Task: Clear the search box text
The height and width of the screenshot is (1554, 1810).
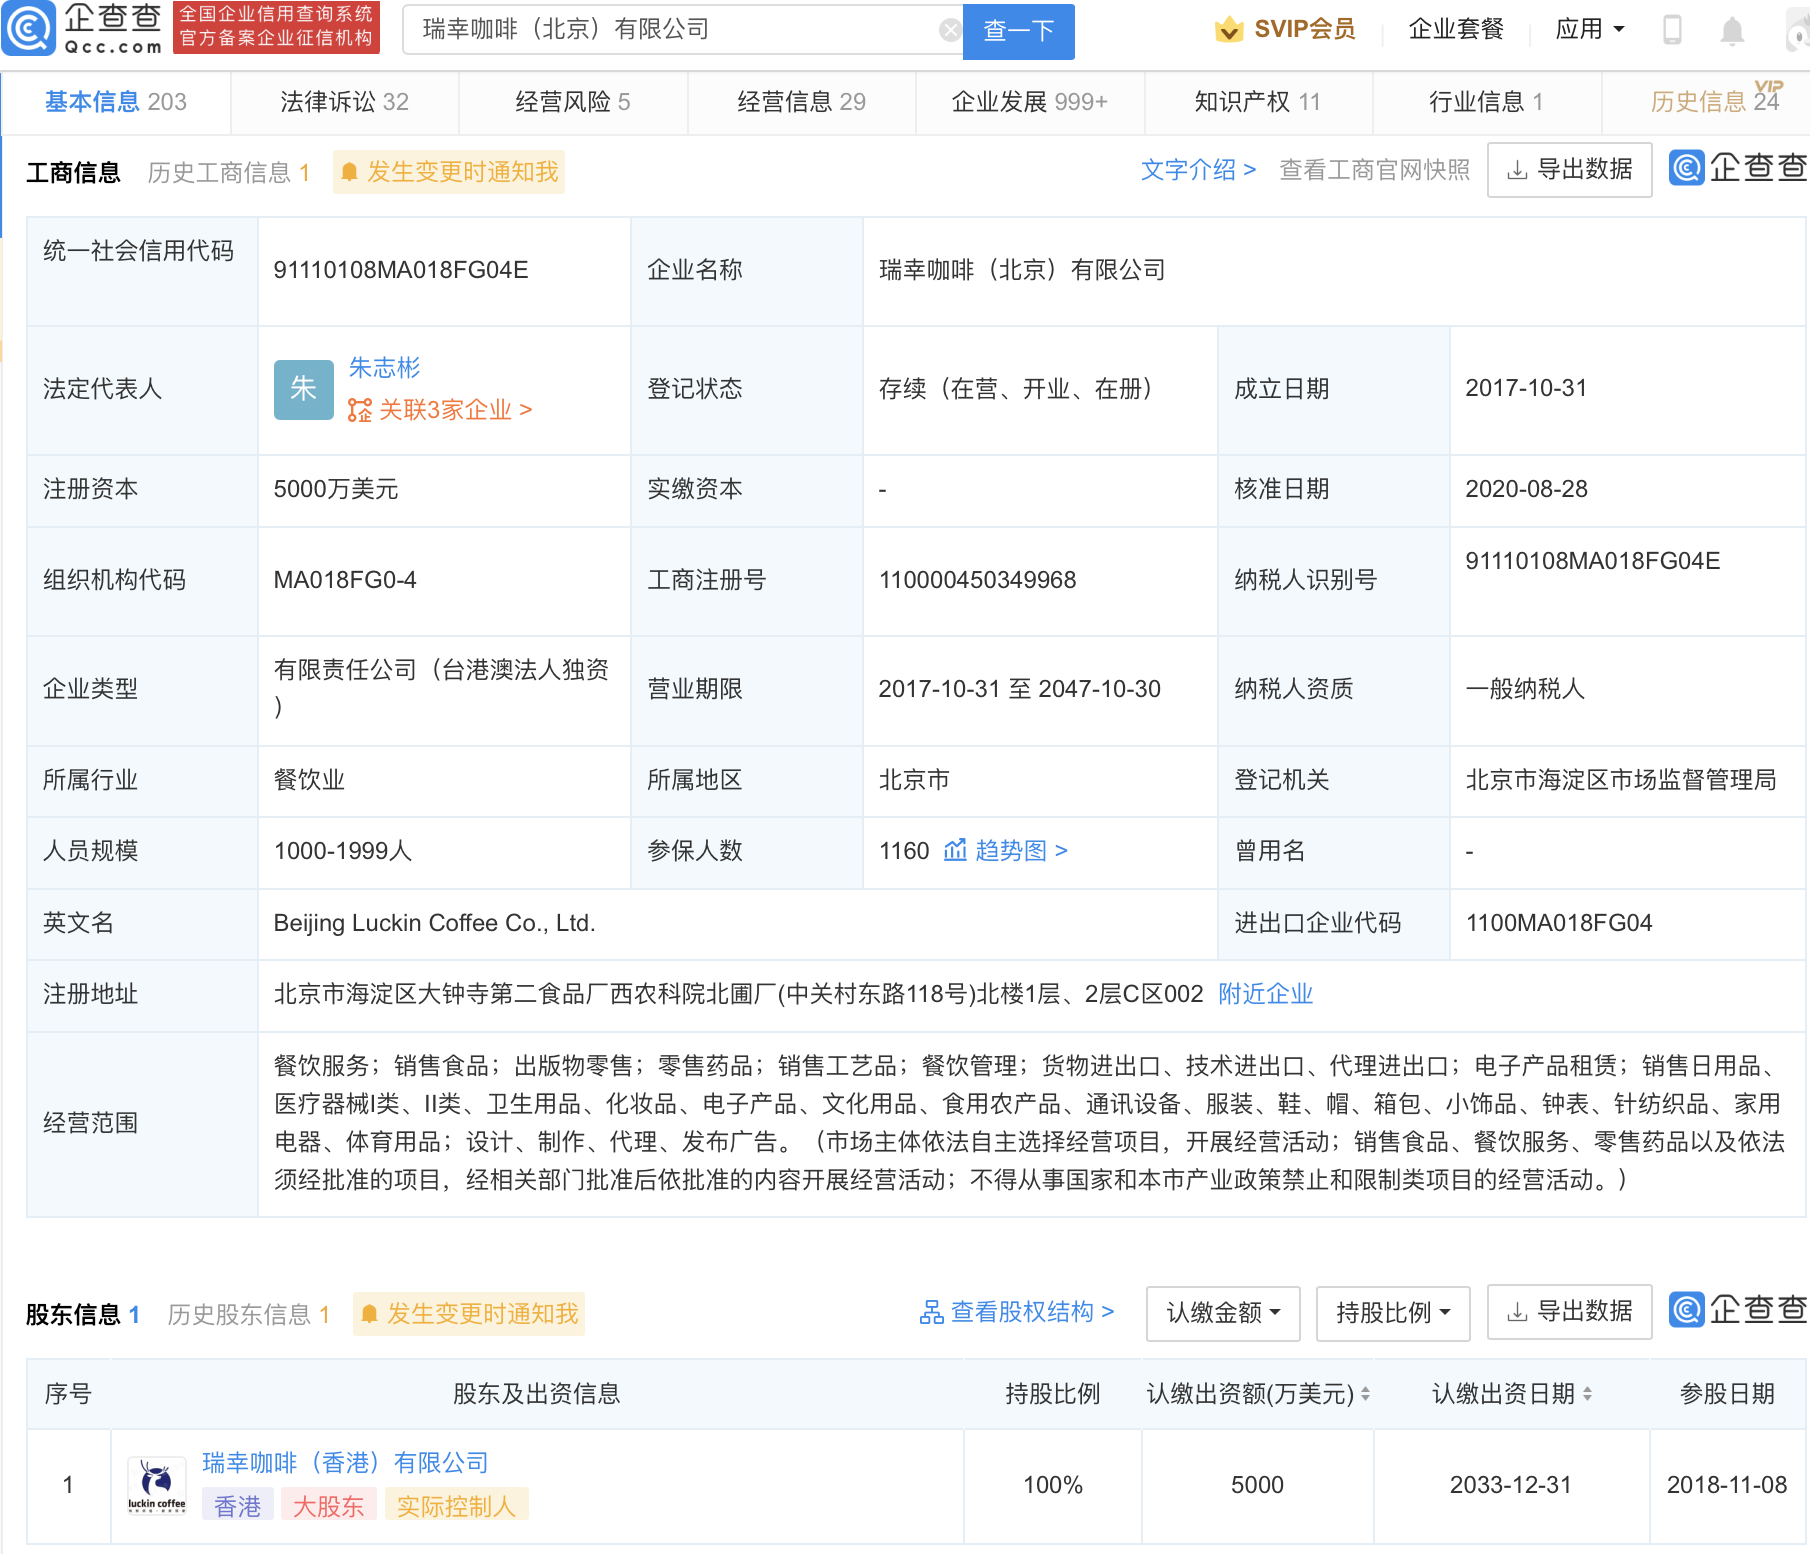Action: click(949, 31)
